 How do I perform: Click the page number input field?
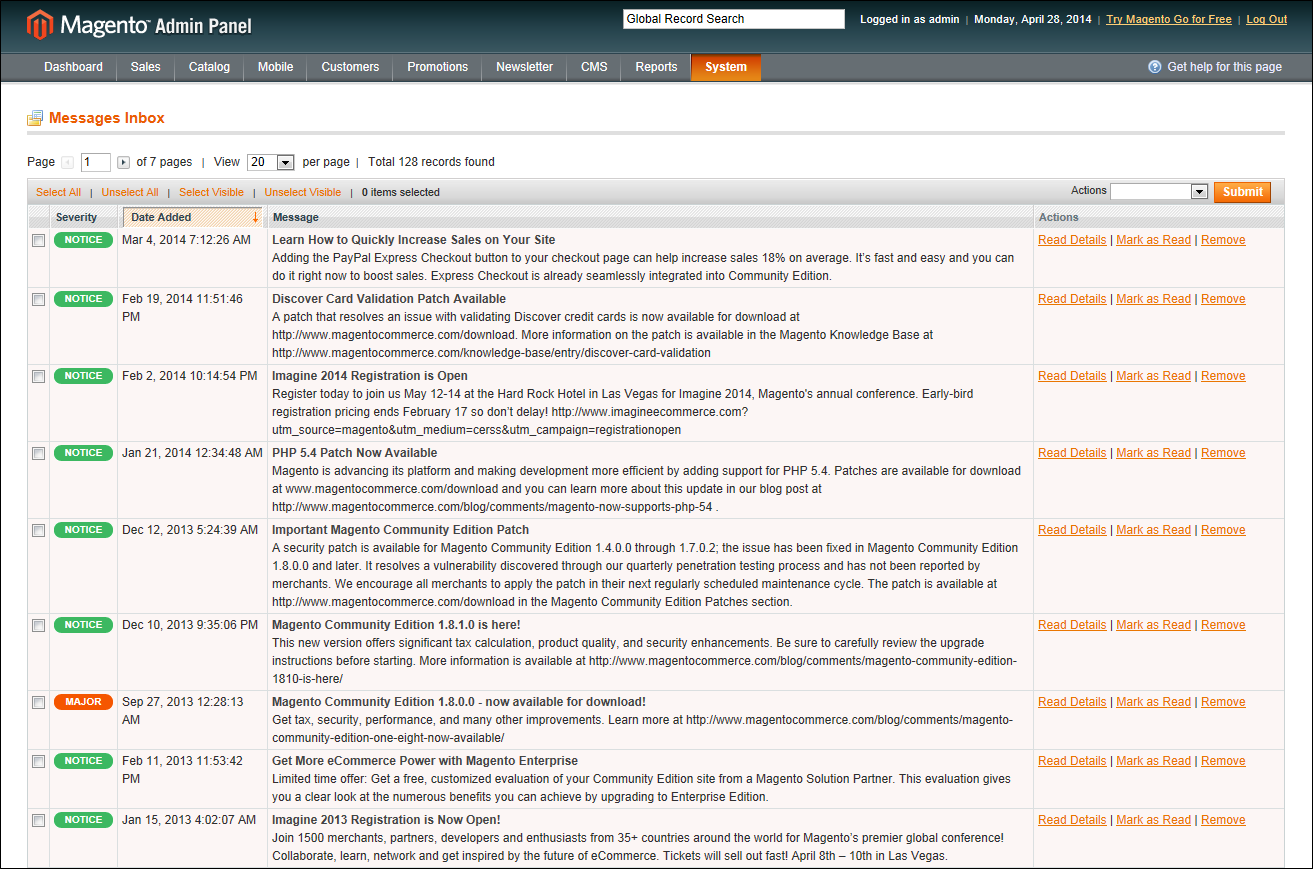coord(96,162)
